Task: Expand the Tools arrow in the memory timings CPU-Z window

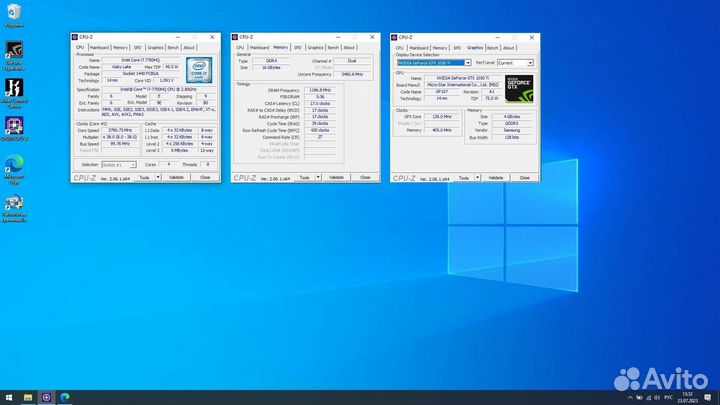Action: (318, 177)
